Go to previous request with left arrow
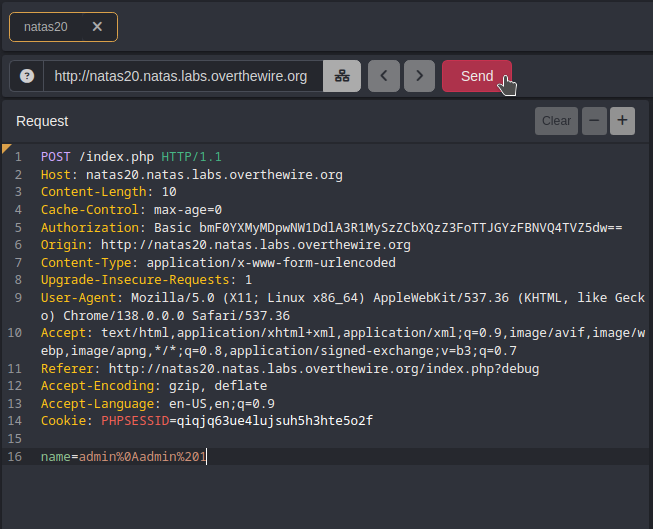This screenshot has width=653, height=529. (384, 76)
